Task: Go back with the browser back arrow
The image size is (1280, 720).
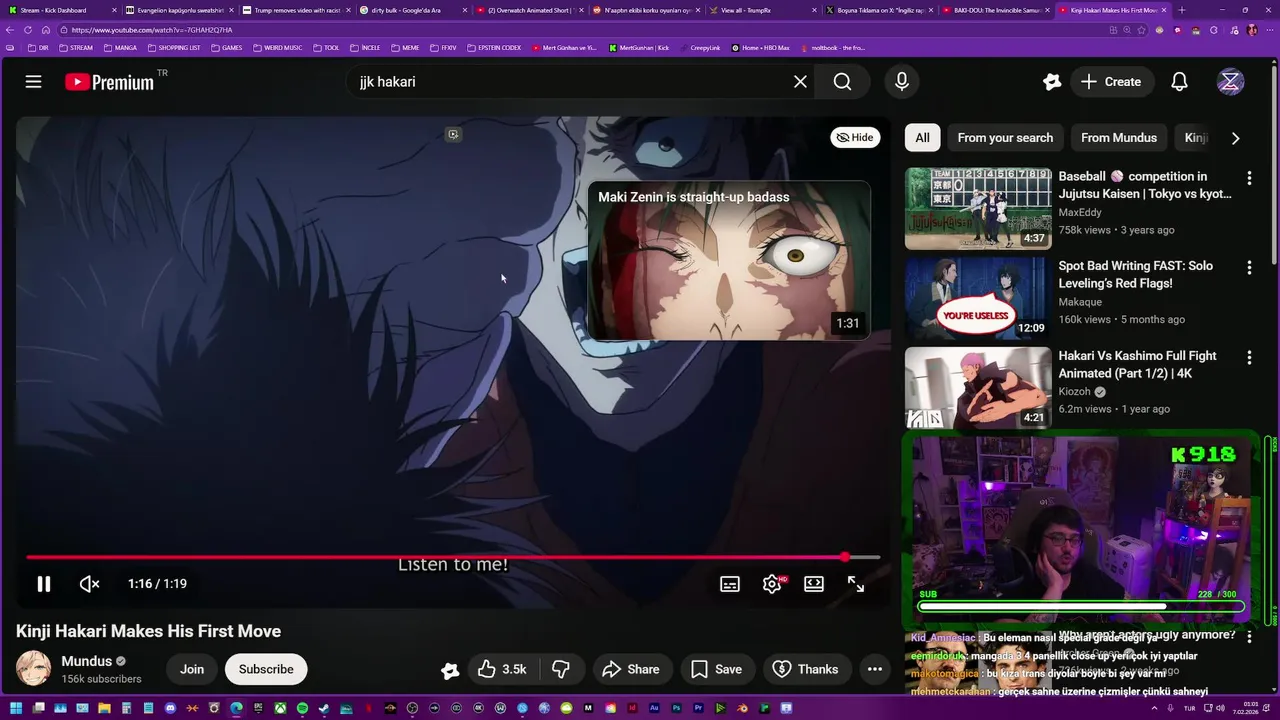Action: coord(11,30)
